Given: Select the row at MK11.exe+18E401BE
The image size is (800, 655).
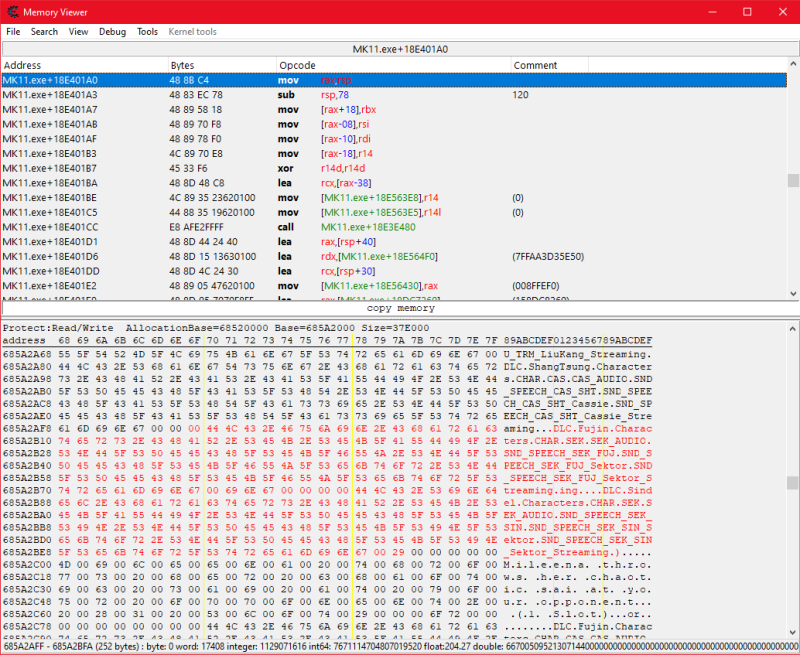Looking at the screenshot, I should click(x=394, y=198).
